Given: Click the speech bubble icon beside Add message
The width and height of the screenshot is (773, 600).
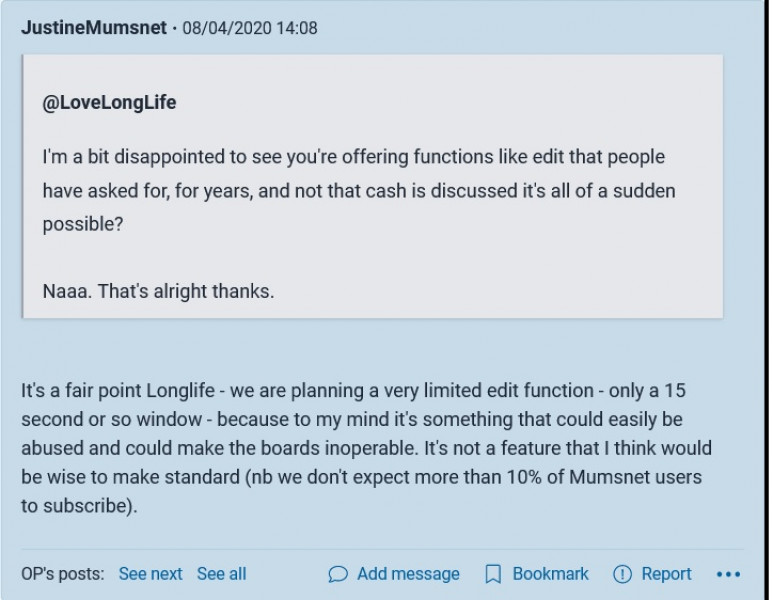Looking at the screenshot, I should (x=338, y=574).
